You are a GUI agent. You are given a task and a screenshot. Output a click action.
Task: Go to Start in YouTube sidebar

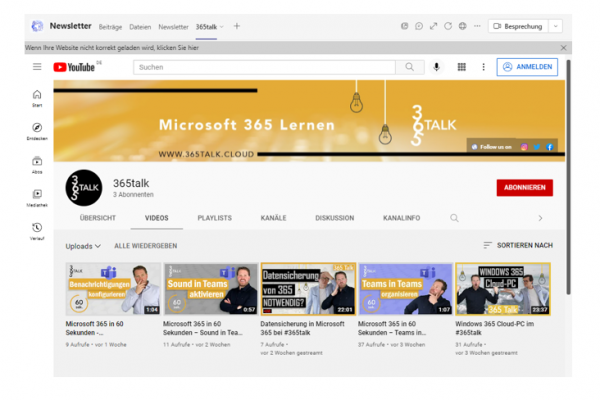click(37, 98)
